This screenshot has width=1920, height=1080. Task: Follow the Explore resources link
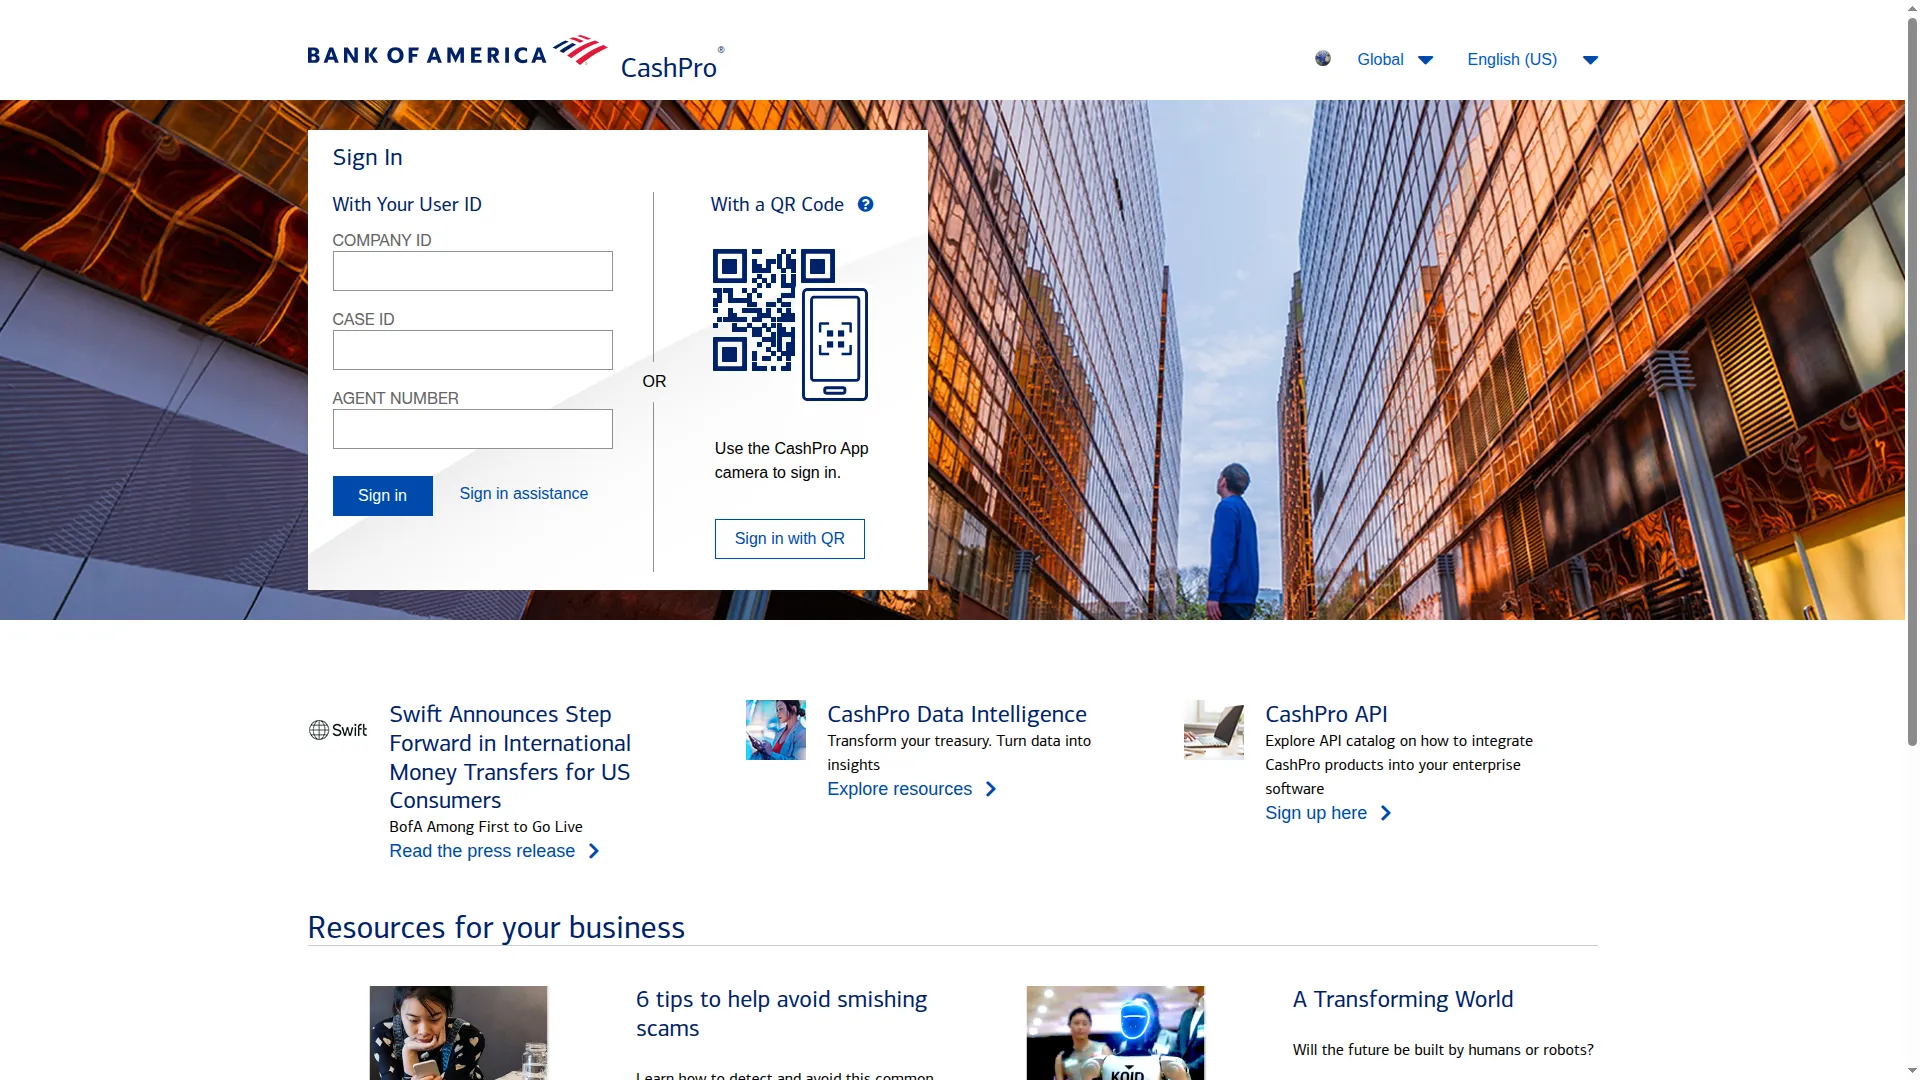[912, 789]
